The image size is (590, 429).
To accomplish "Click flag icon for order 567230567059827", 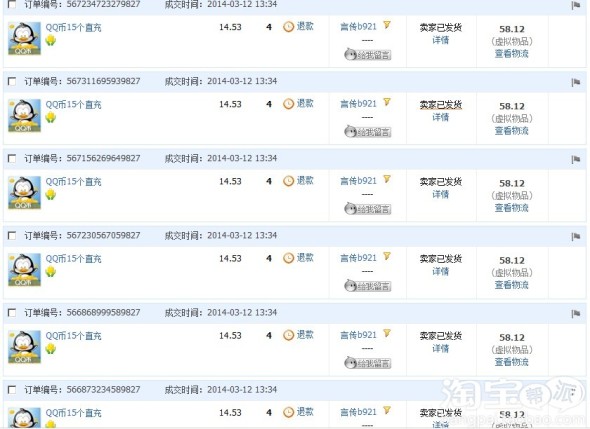I will pyautogui.click(x=575, y=236).
